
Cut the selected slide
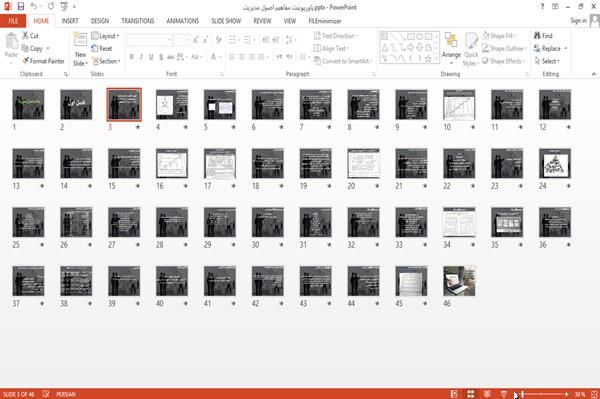pos(31,36)
